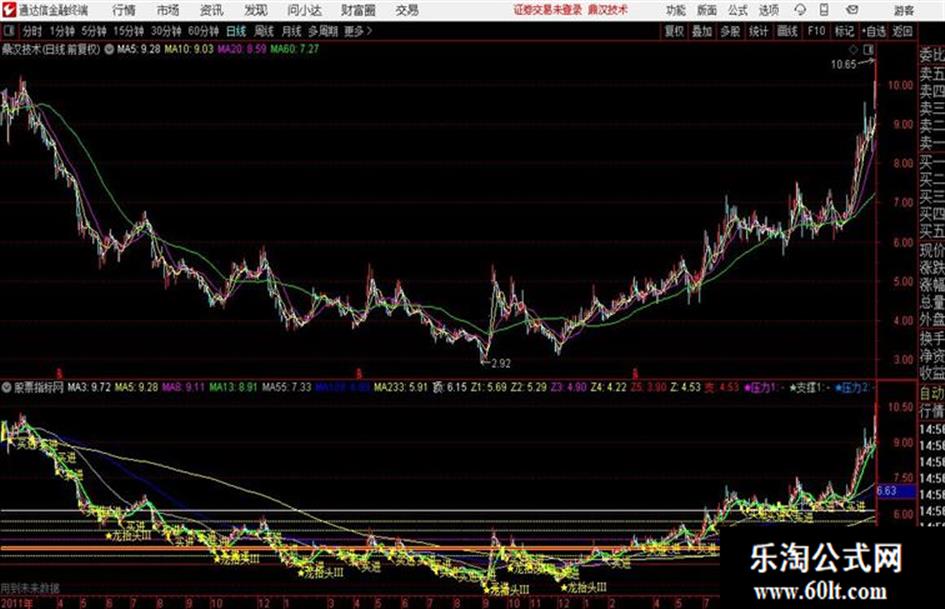This screenshot has height=609, width=945.
Task: Click the MA10: 9.03 label
Action: pos(189,49)
